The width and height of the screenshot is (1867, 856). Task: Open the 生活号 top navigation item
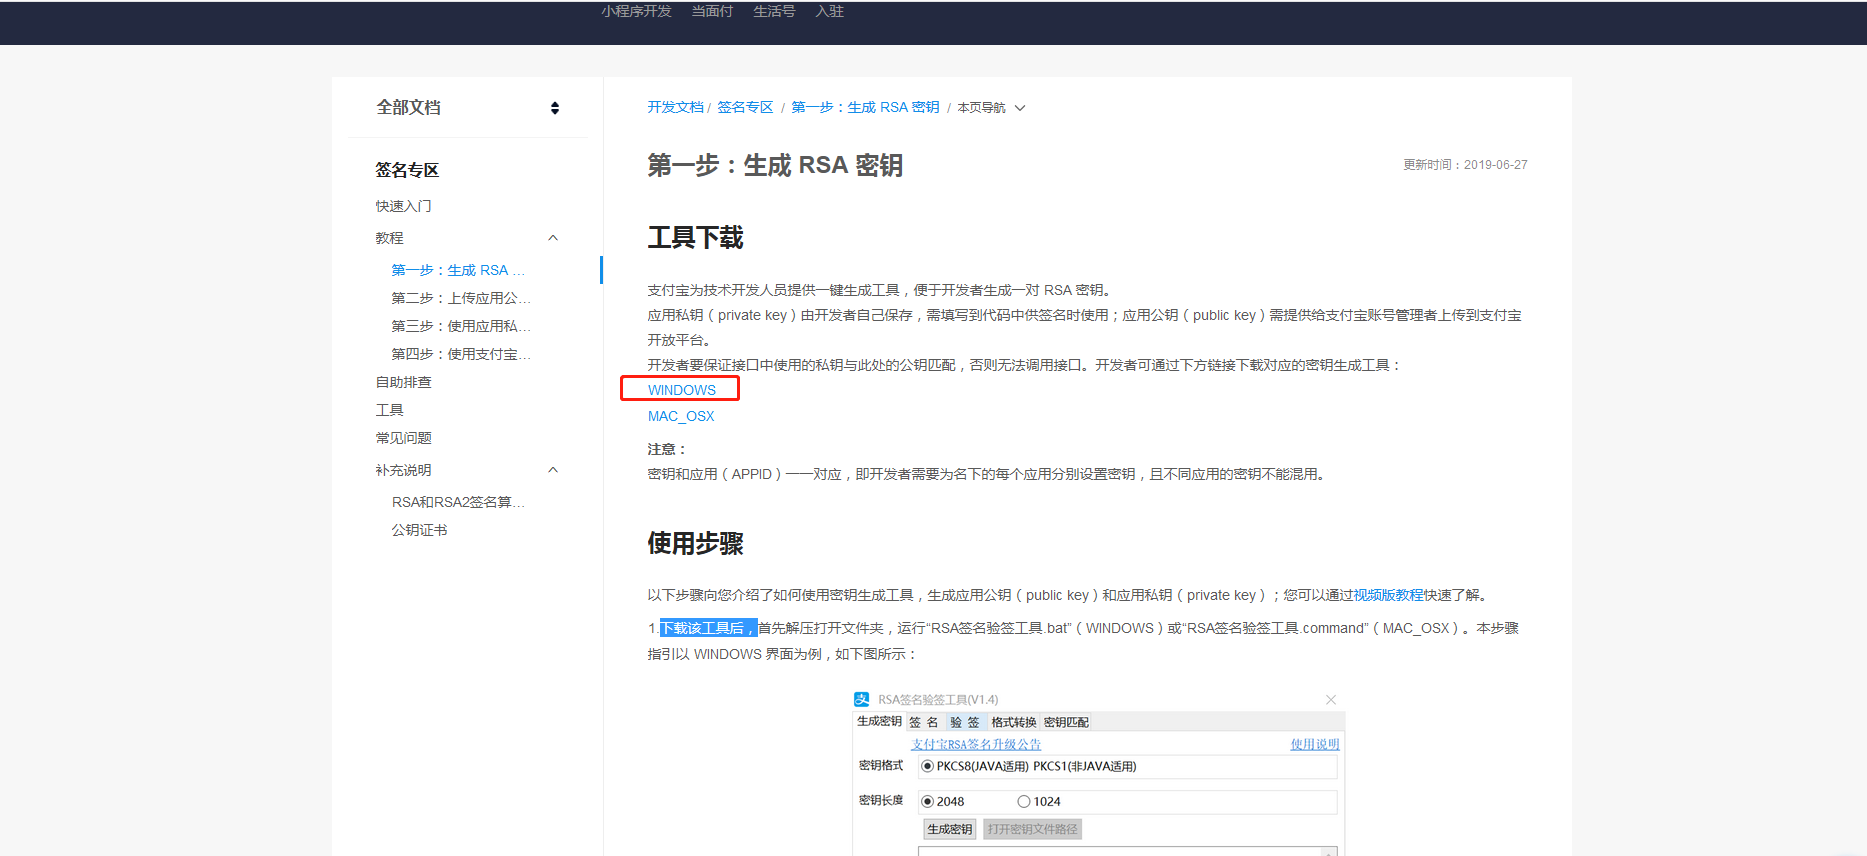(774, 11)
